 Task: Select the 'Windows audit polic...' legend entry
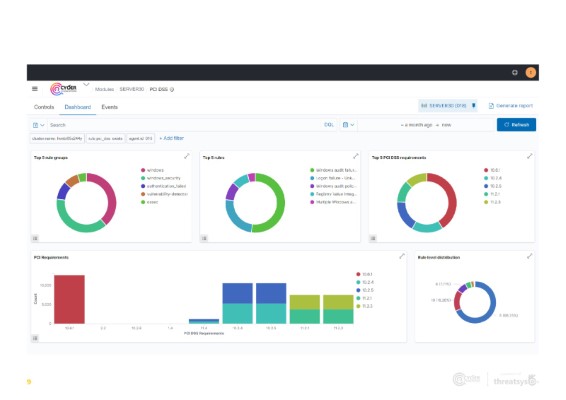[x=334, y=186]
